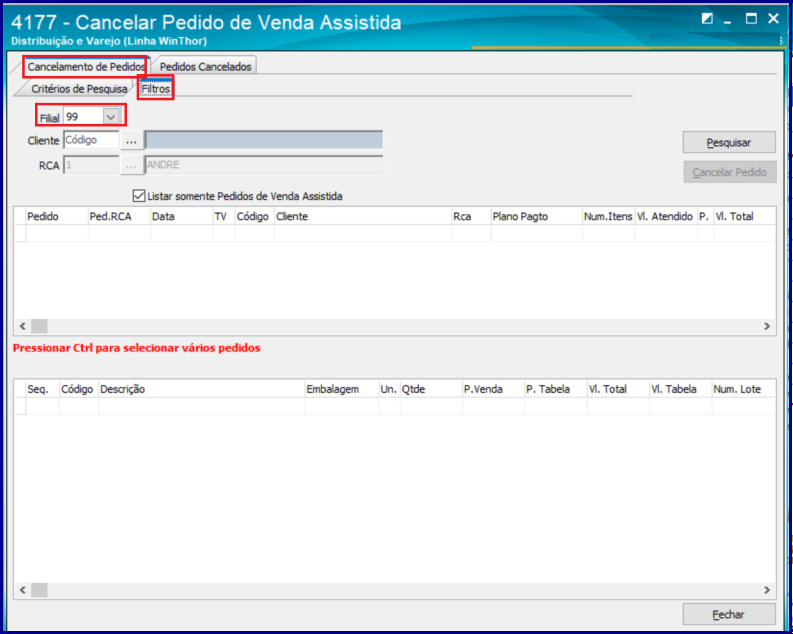Click the RCA name field showing ANDRE
Image resolution: width=793 pixels, height=634 pixels.
pos(263,165)
